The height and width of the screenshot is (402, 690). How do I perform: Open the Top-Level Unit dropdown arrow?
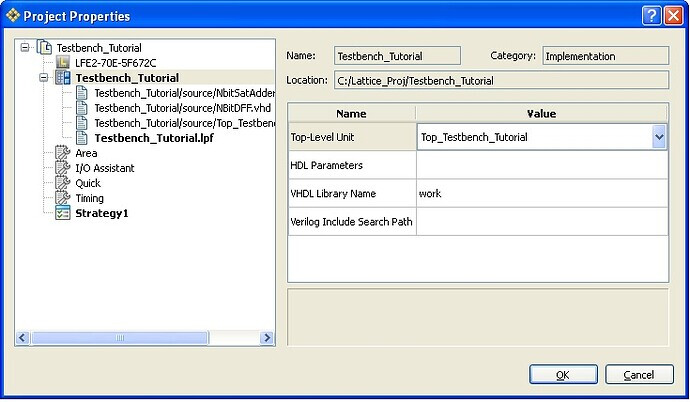point(659,137)
